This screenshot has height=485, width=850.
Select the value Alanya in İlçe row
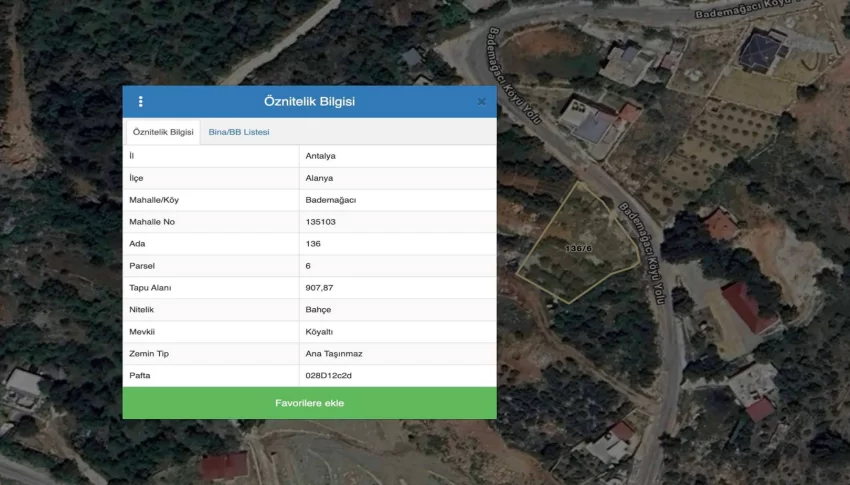(x=319, y=178)
